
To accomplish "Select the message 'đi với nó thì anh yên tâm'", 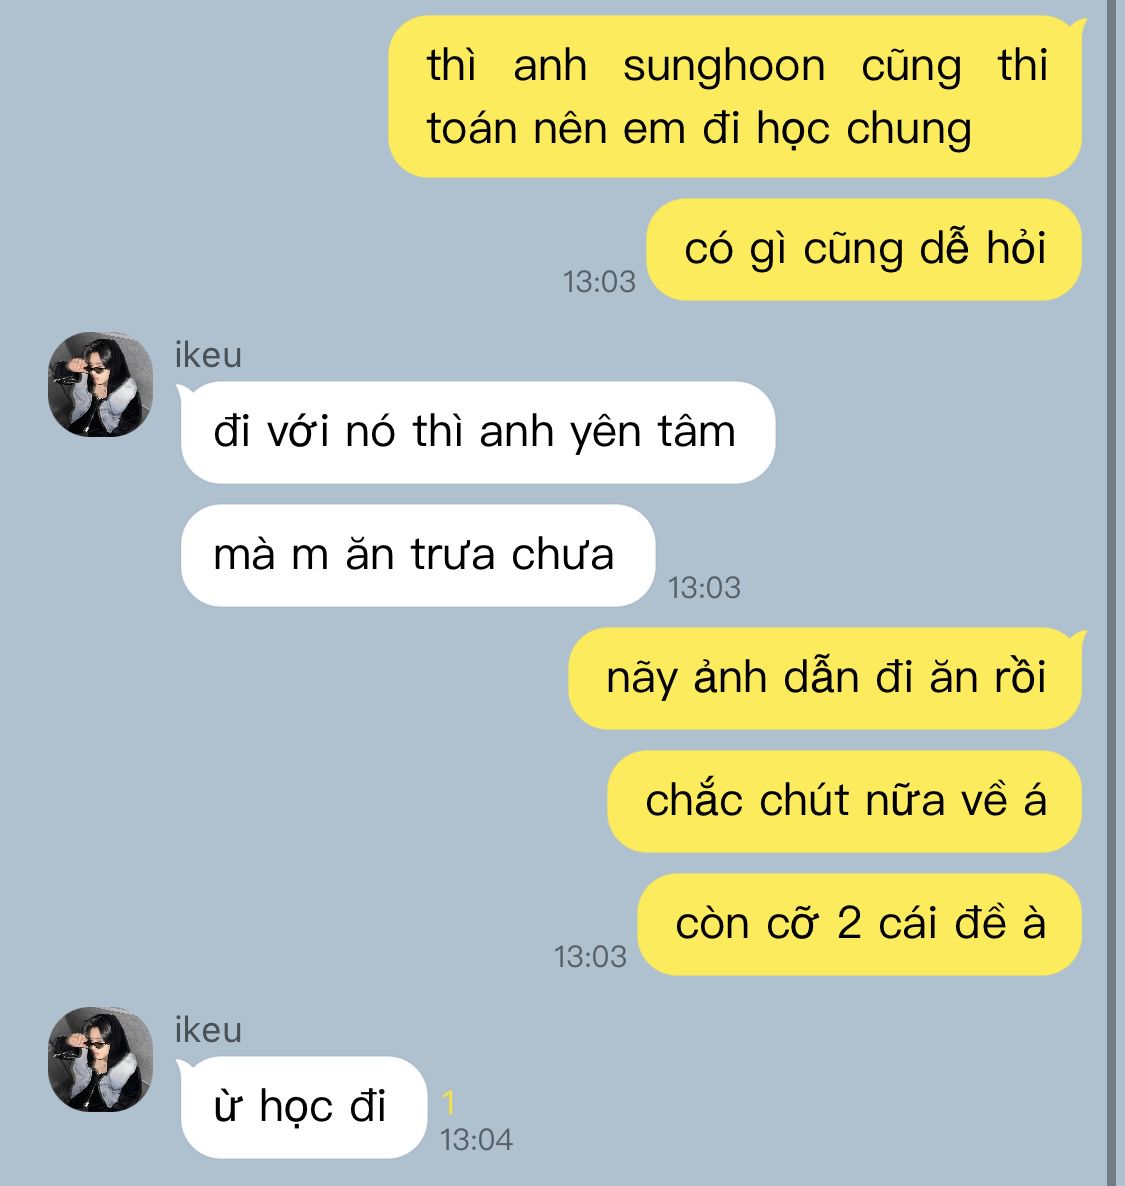I will (478, 433).
